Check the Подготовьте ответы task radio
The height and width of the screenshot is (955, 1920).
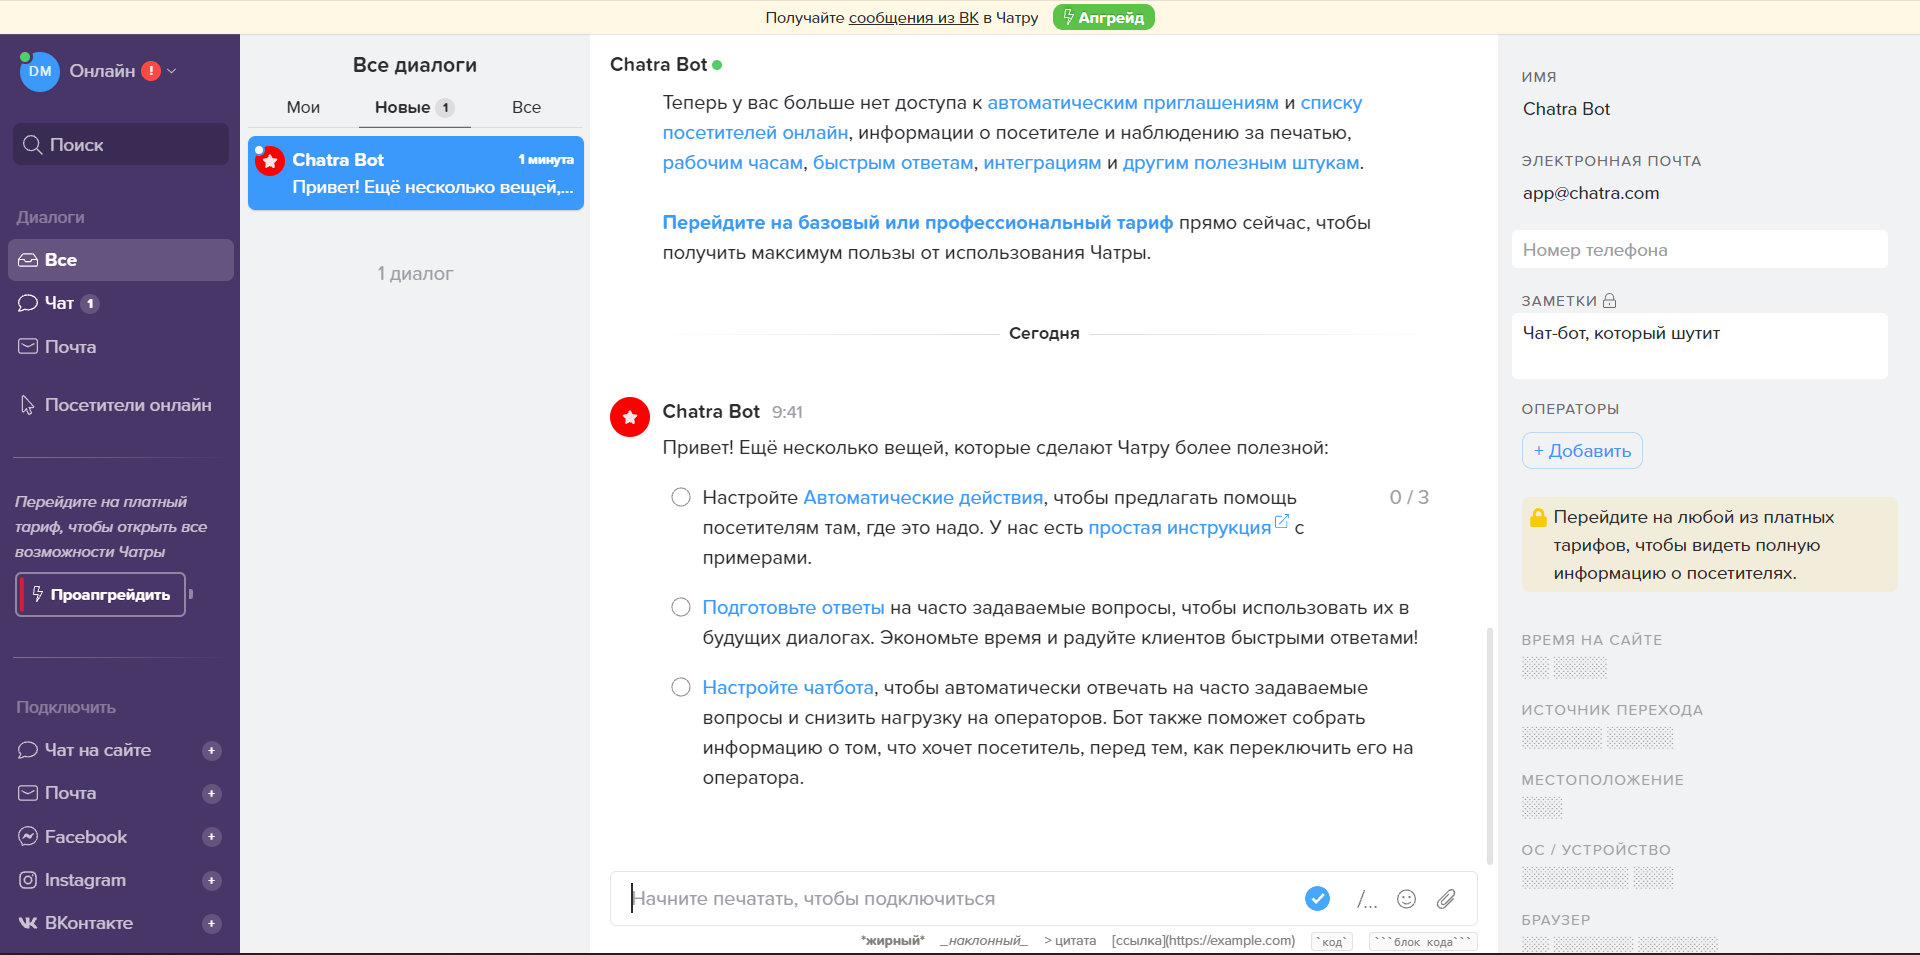(681, 607)
